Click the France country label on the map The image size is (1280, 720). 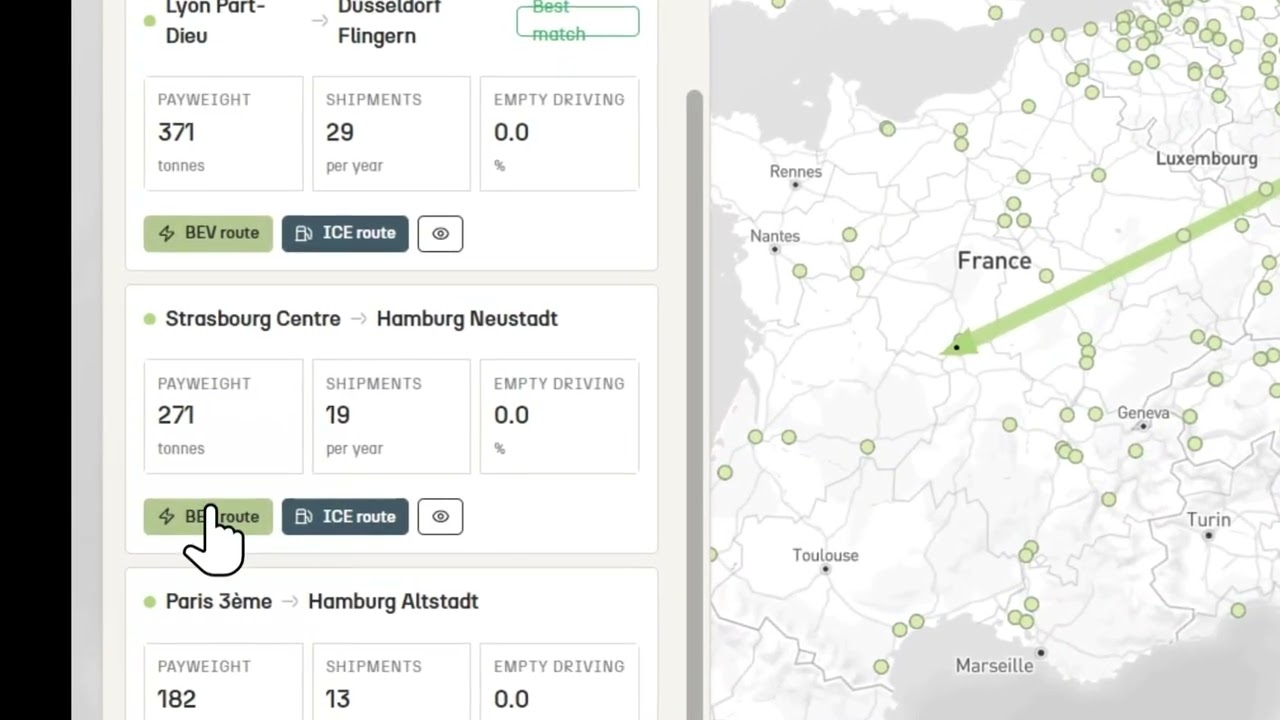click(994, 261)
